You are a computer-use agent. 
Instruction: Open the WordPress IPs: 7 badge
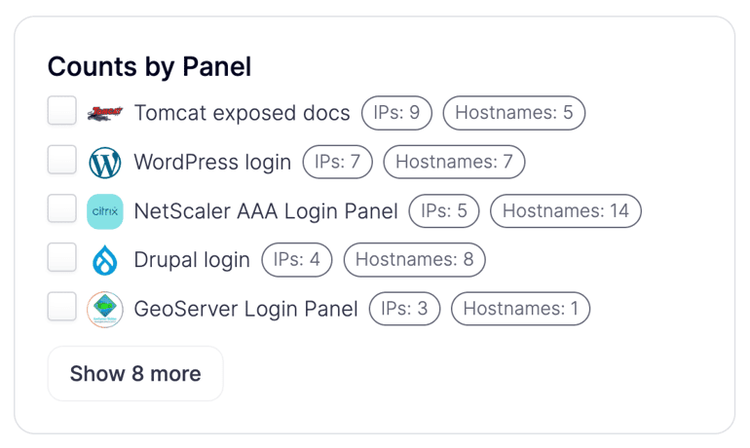337,162
